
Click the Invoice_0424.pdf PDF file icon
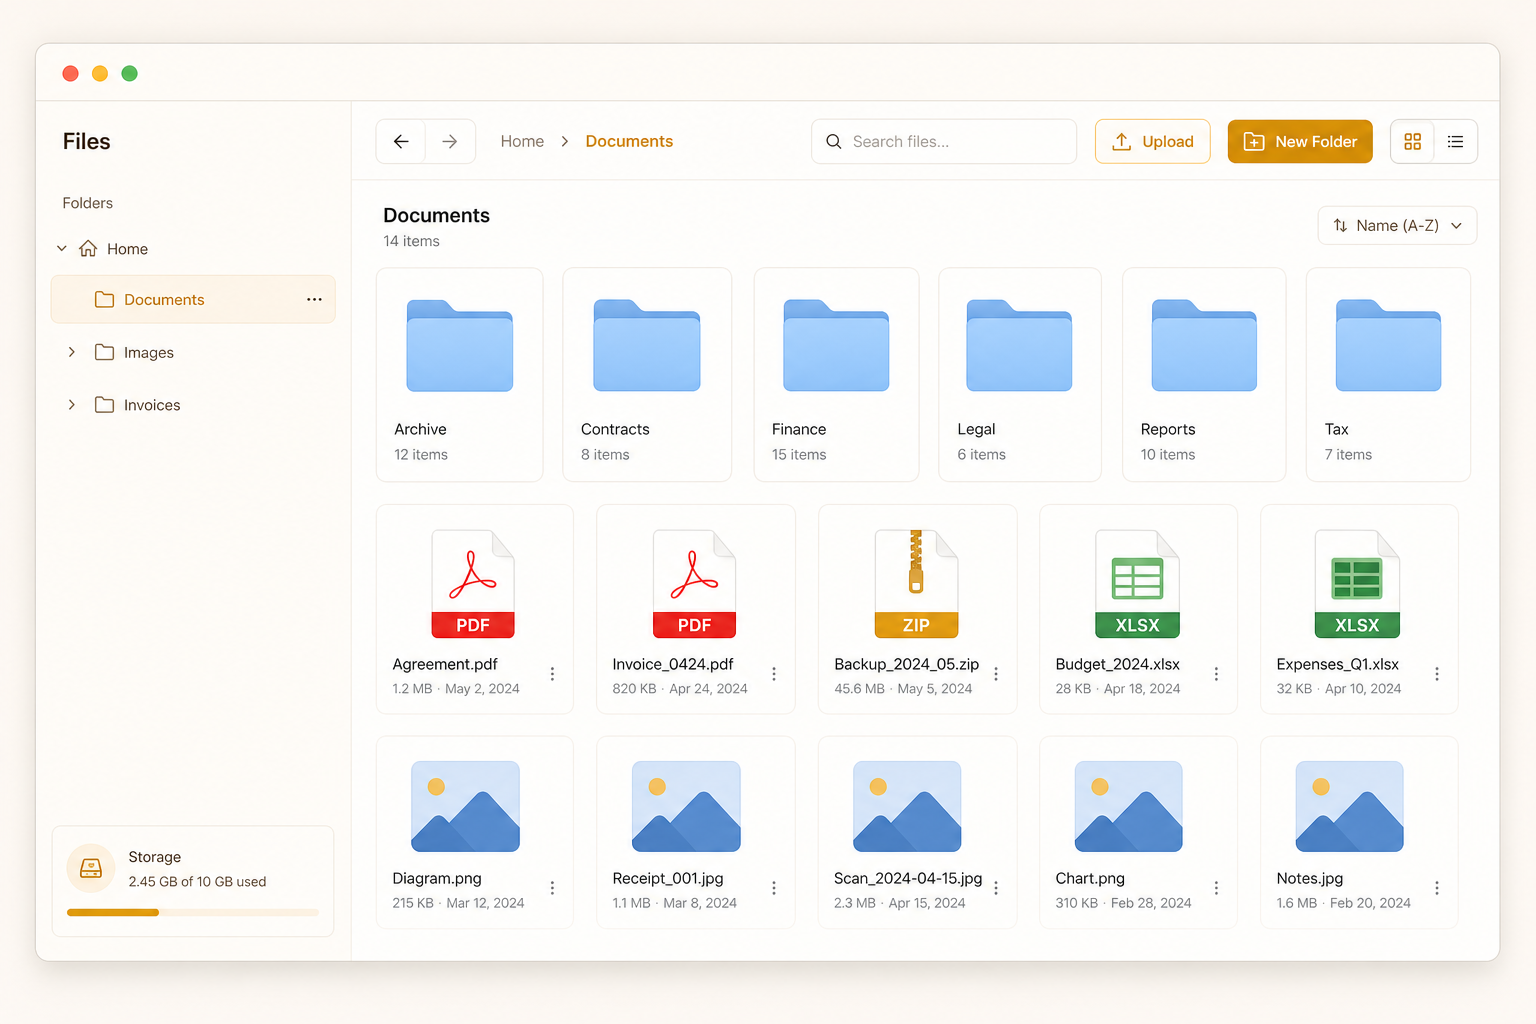694,584
